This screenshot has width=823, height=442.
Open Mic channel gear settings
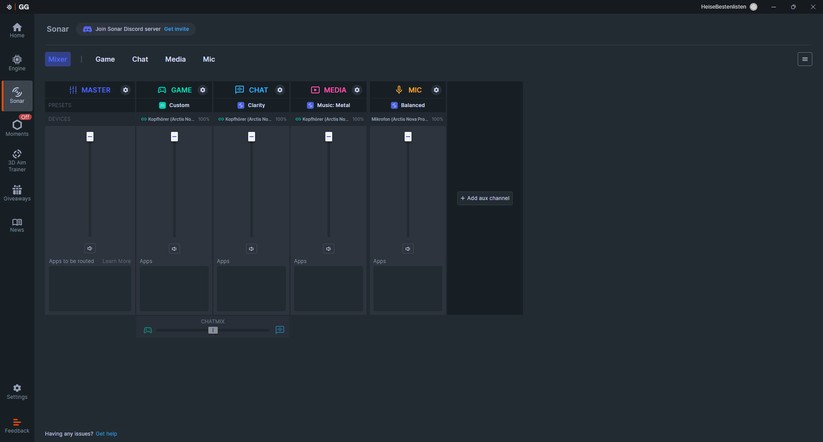[x=436, y=90]
